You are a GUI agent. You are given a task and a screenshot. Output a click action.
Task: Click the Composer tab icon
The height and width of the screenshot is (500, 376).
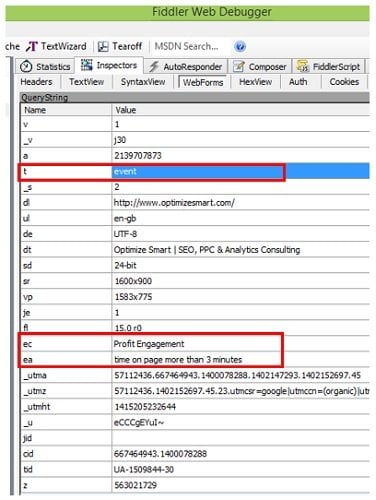[239, 66]
